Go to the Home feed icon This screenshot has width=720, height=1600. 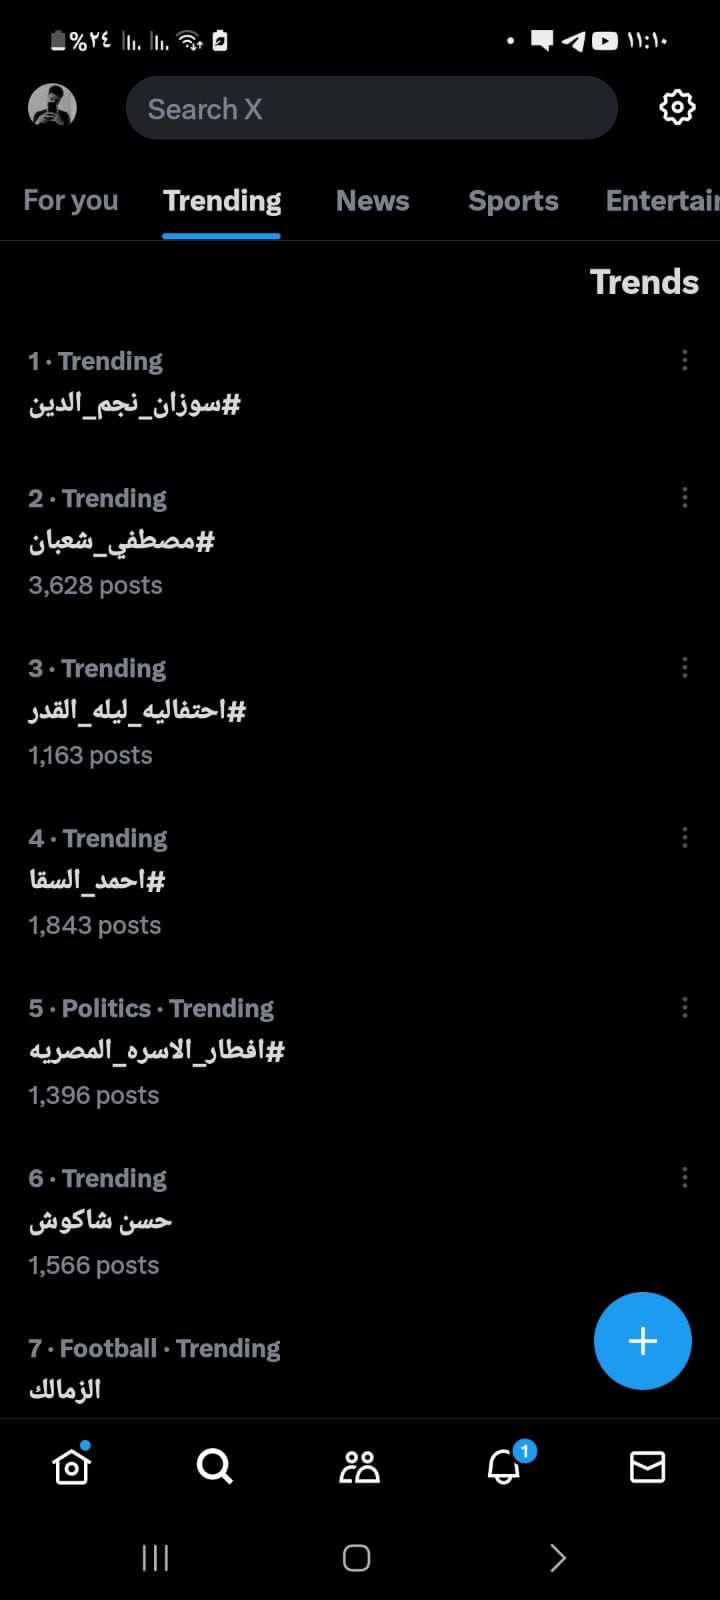click(71, 1467)
